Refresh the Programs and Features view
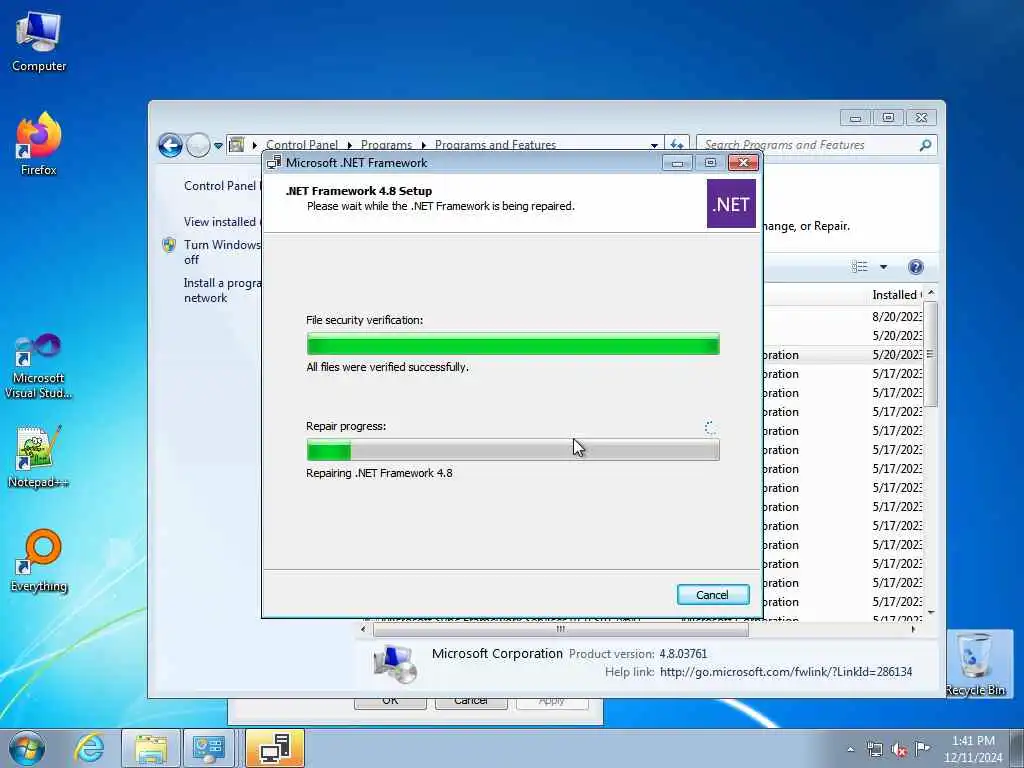The width and height of the screenshot is (1024, 768). (x=677, y=144)
